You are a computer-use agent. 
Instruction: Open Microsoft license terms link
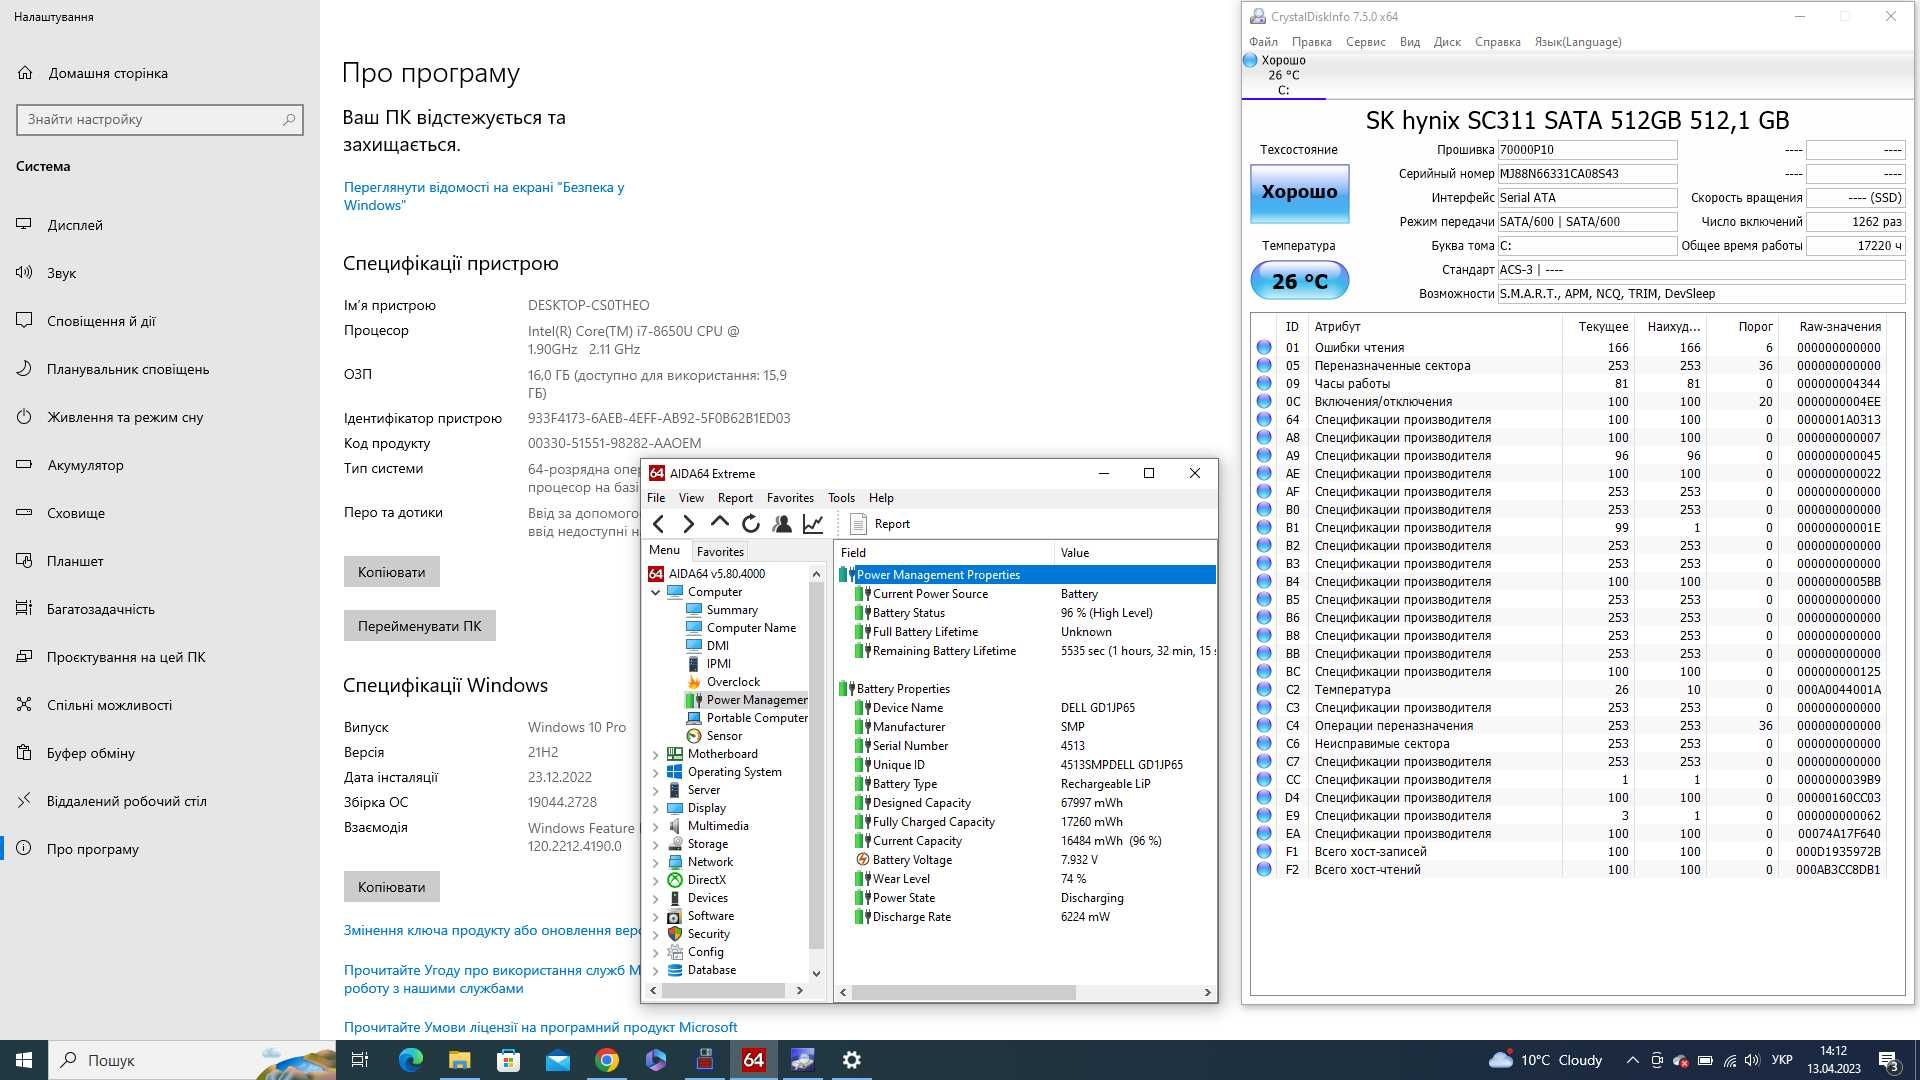tap(540, 1027)
